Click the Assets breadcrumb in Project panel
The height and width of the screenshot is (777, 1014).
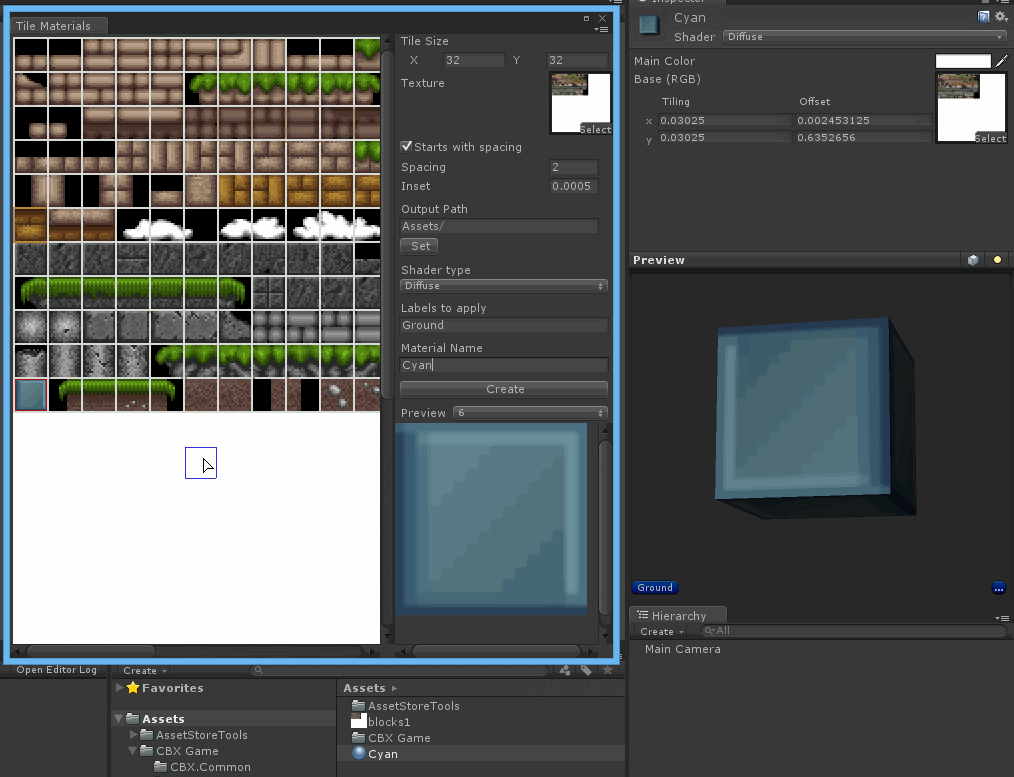click(364, 688)
